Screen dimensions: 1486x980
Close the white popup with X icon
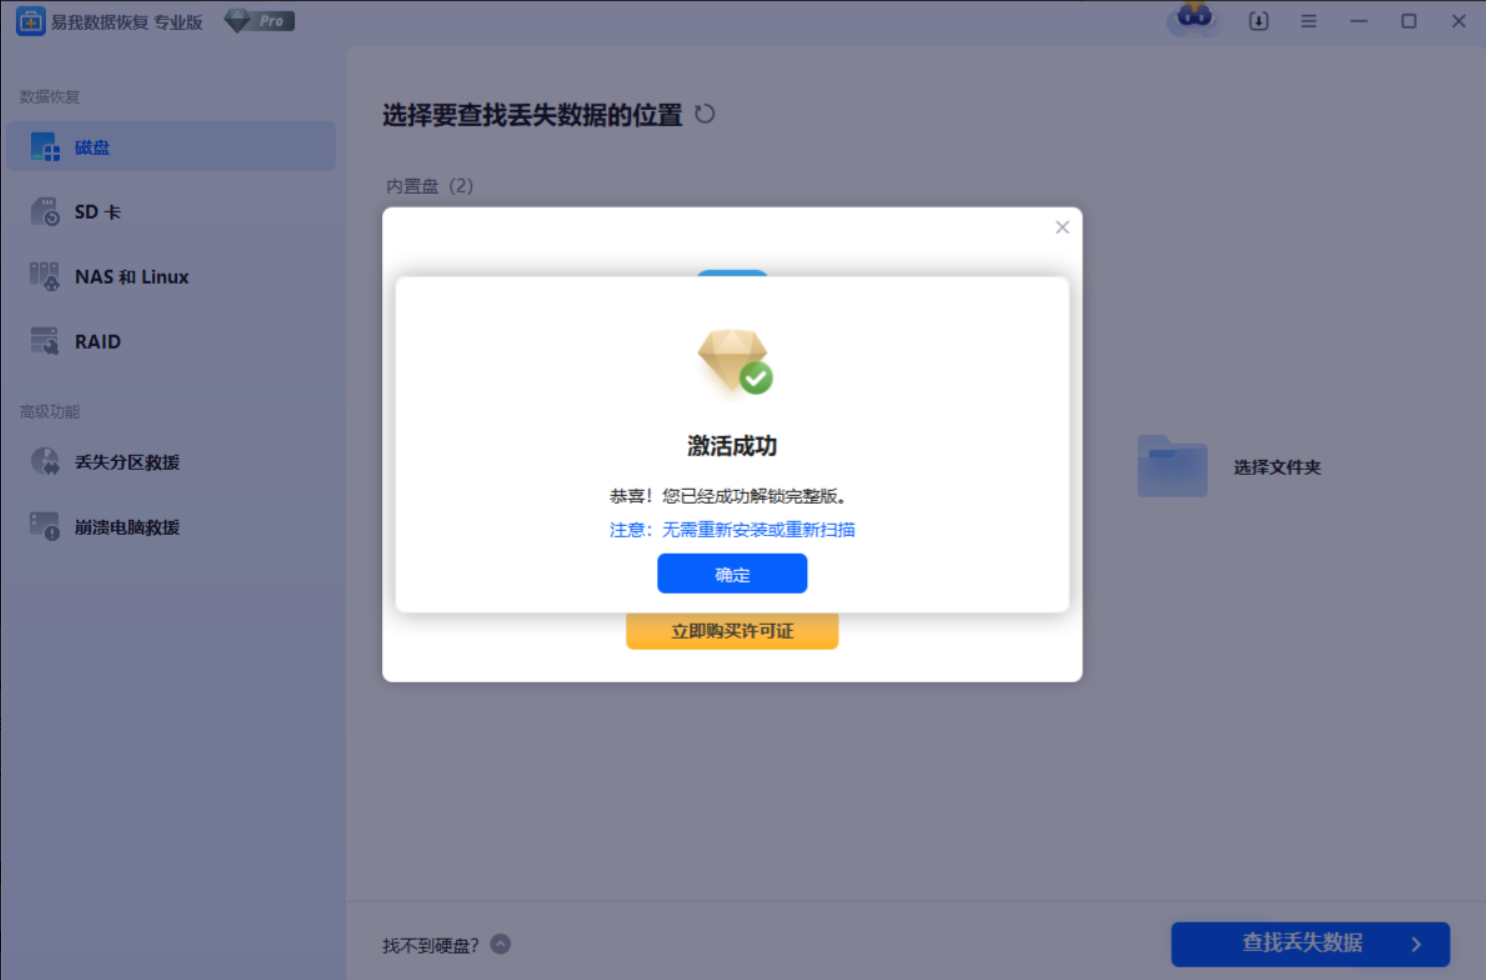click(x=1062, y=227)
